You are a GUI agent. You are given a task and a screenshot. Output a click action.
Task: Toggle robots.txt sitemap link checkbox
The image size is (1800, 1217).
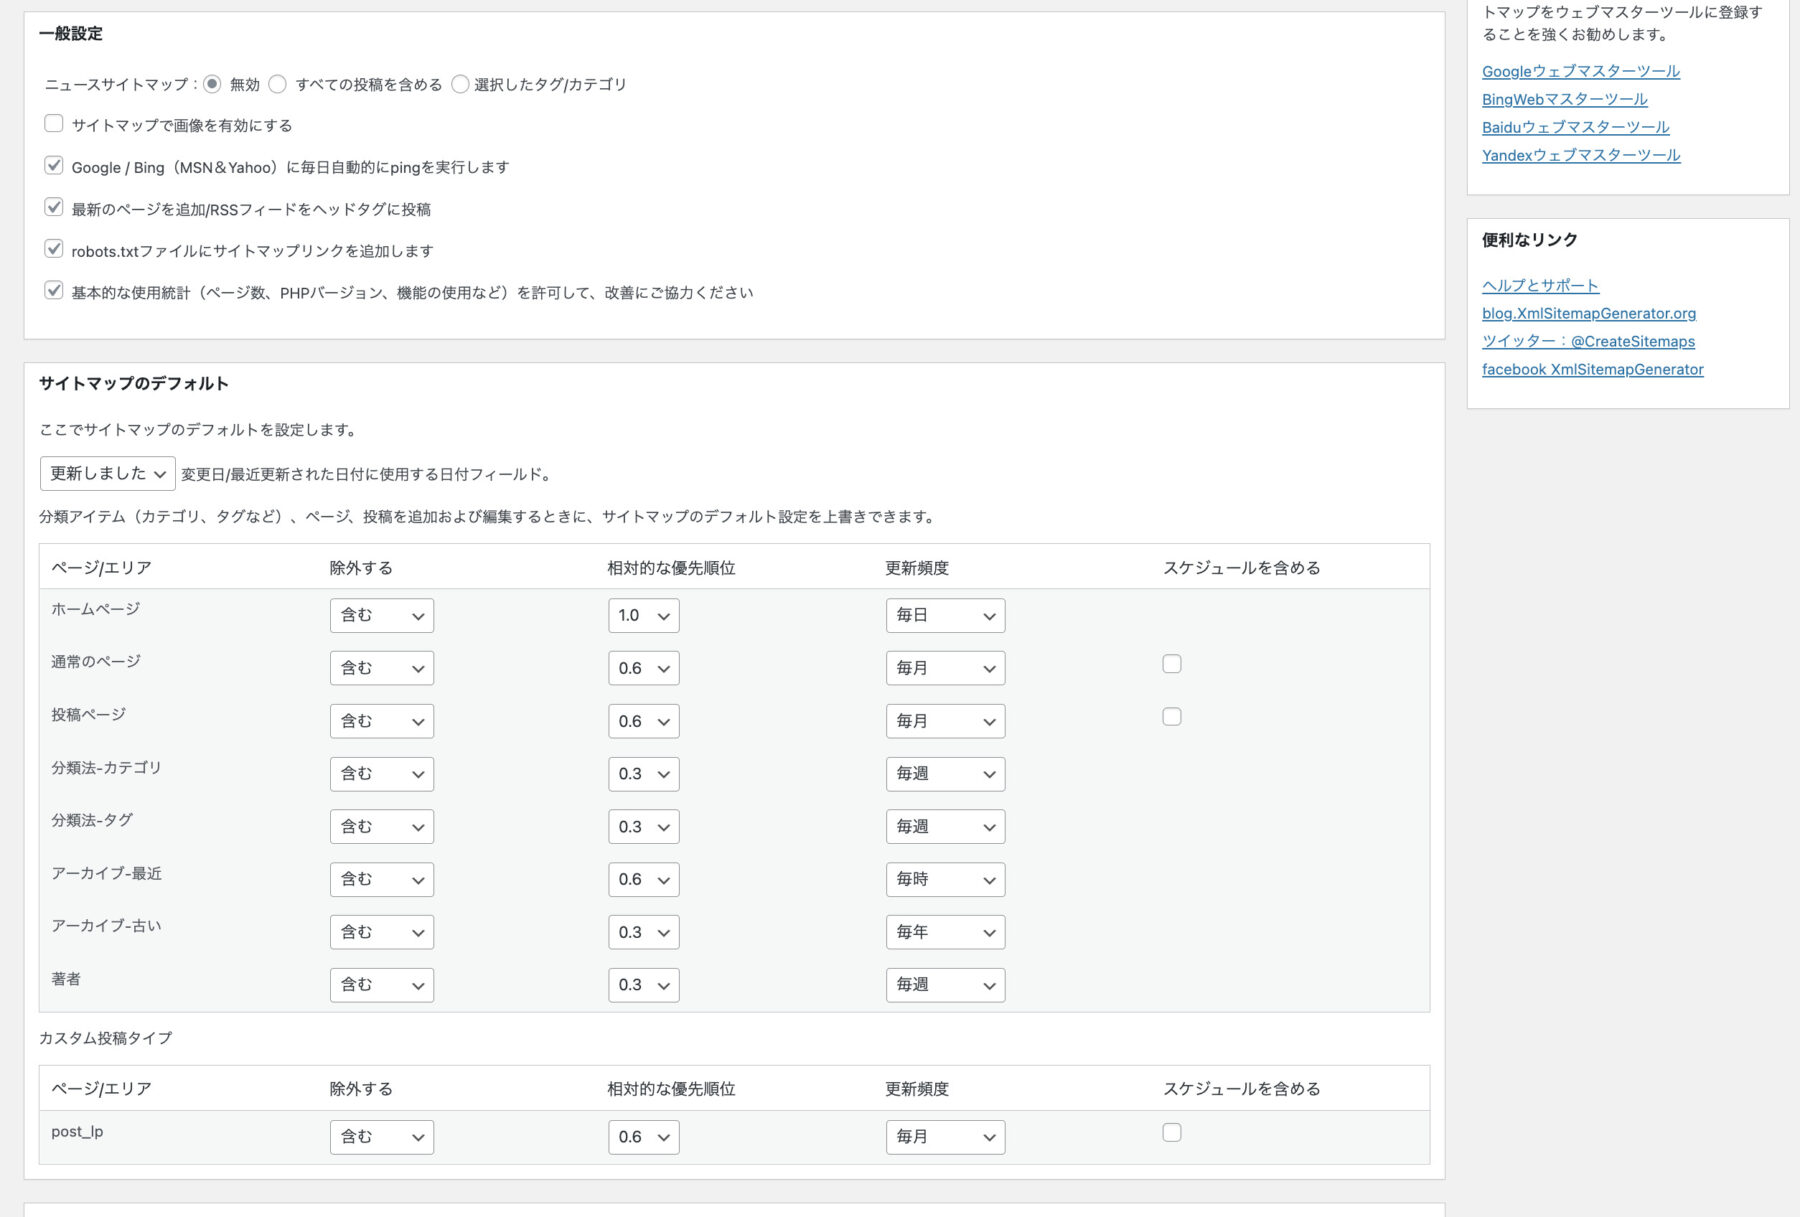point(54,249)
